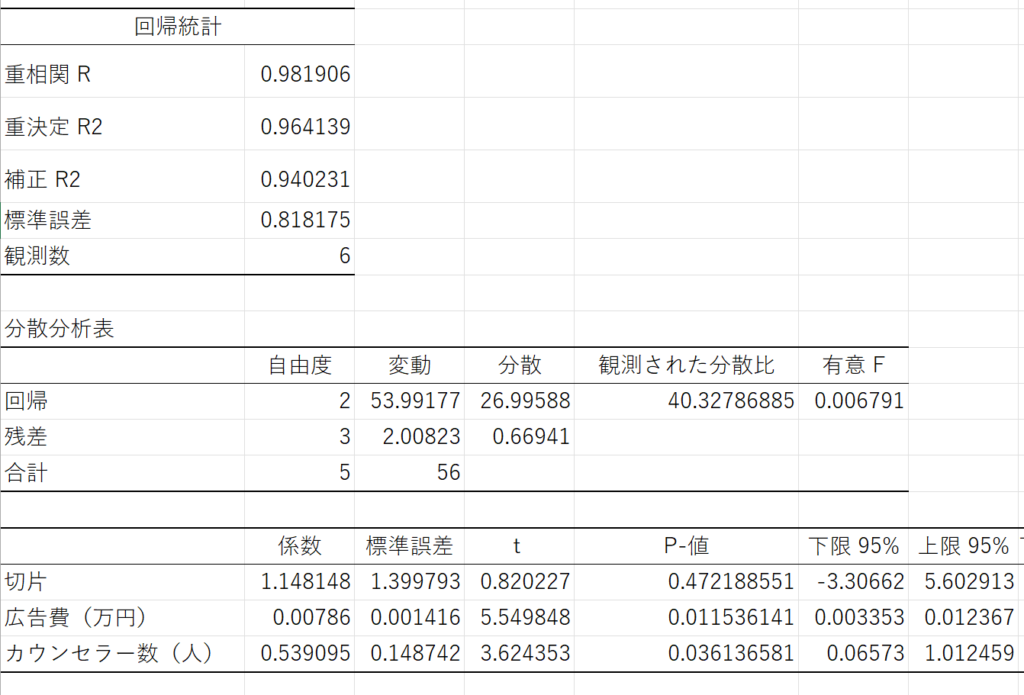Screen dimensions: 1024x695
Task: Select the 回帰統計 header cell
Action: 177,27
